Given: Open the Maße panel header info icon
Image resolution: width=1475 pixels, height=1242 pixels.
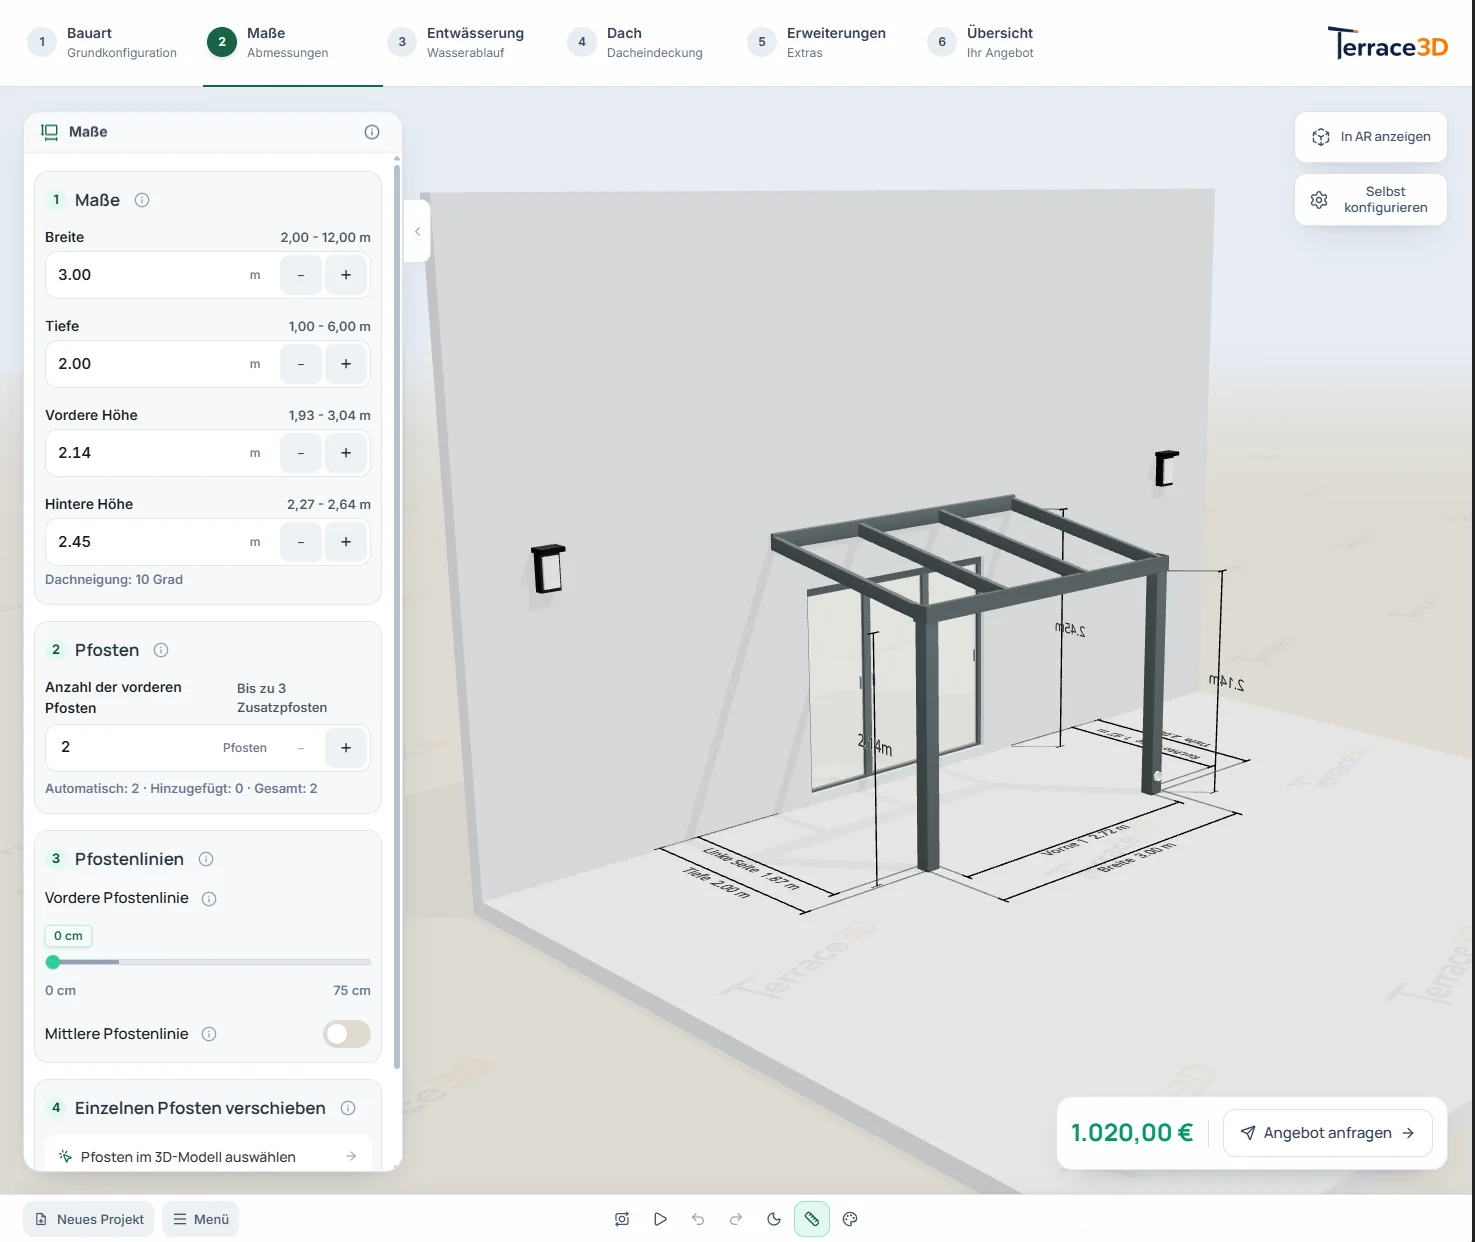Looking at the screenshot, I should click(372, 132).
